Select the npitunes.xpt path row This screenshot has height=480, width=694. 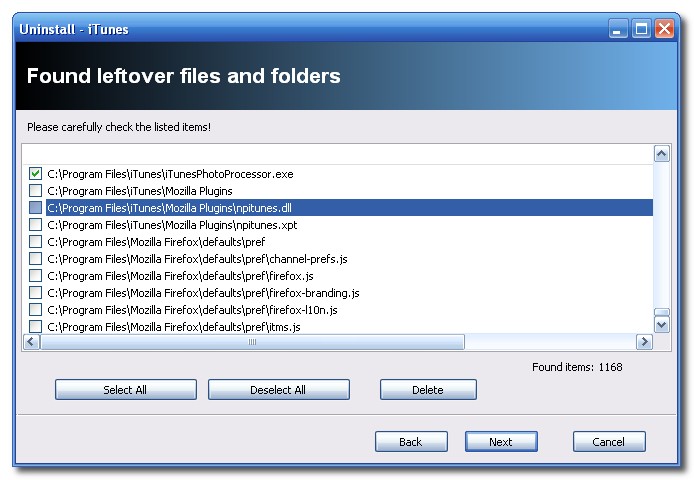172,225
